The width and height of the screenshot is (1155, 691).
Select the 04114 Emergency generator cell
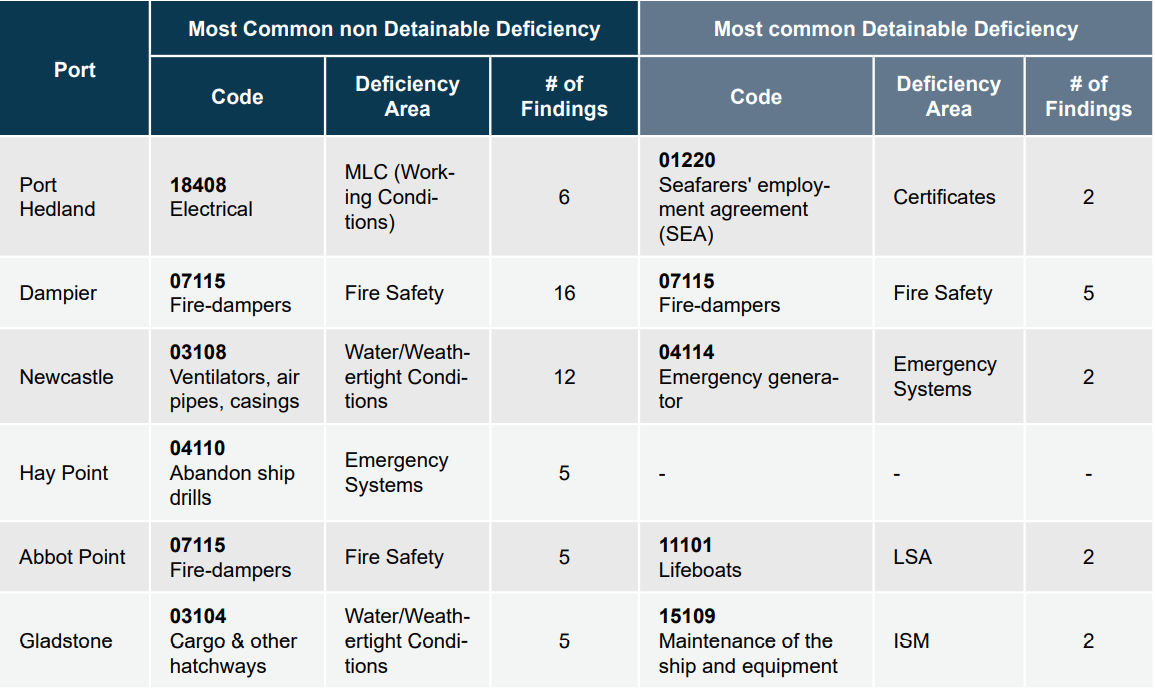(756, 376)
